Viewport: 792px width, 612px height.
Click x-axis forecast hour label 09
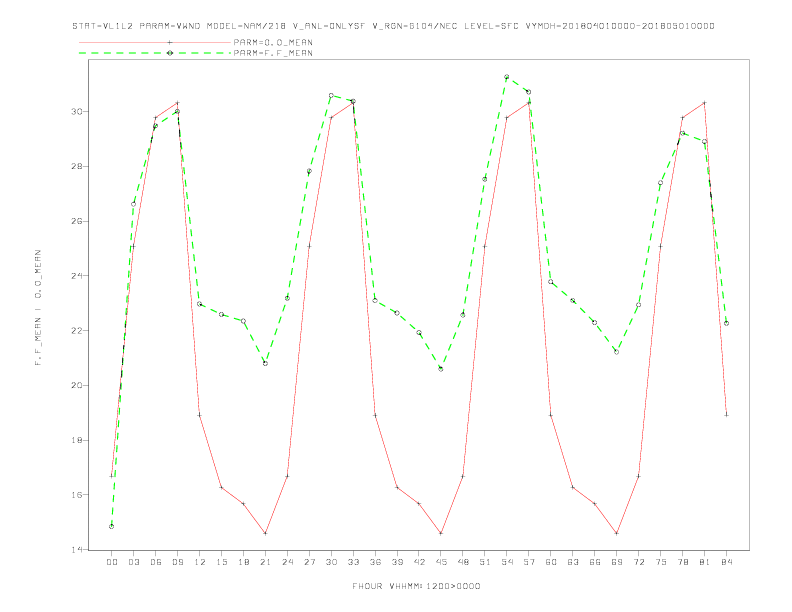click(177, 562)
